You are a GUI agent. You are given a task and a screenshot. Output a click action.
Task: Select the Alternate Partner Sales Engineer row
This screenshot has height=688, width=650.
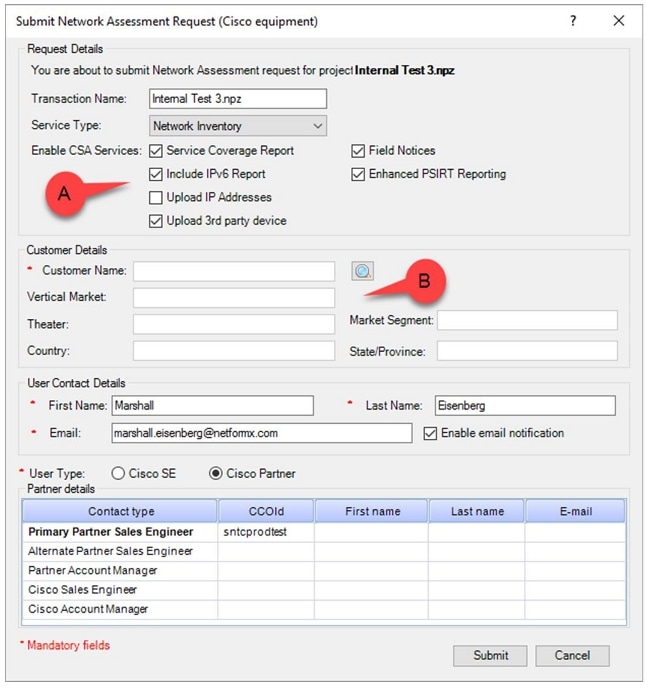(324, 552)
